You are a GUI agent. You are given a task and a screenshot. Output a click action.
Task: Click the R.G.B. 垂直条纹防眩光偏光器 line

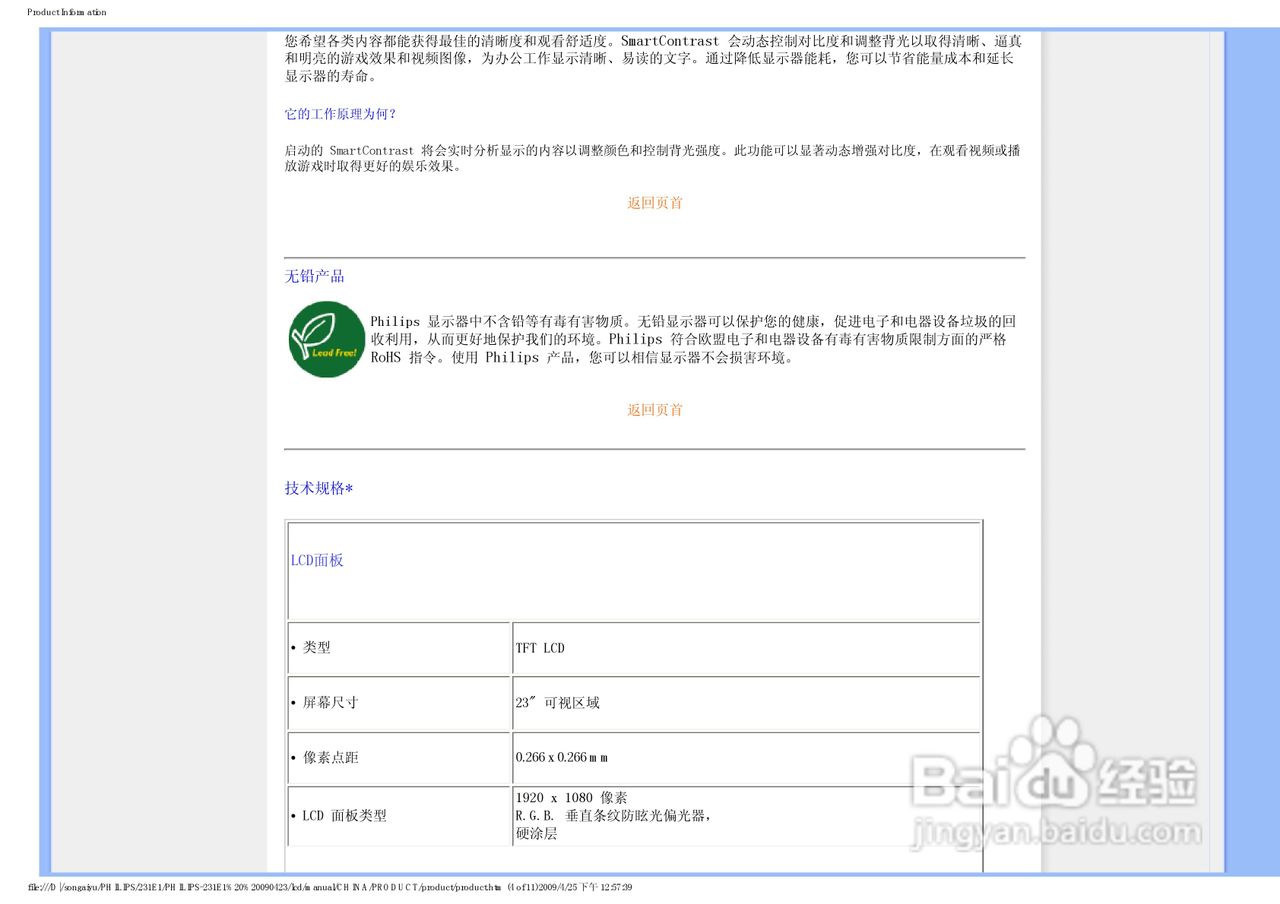pyautogui.click(x=614, y=816)
